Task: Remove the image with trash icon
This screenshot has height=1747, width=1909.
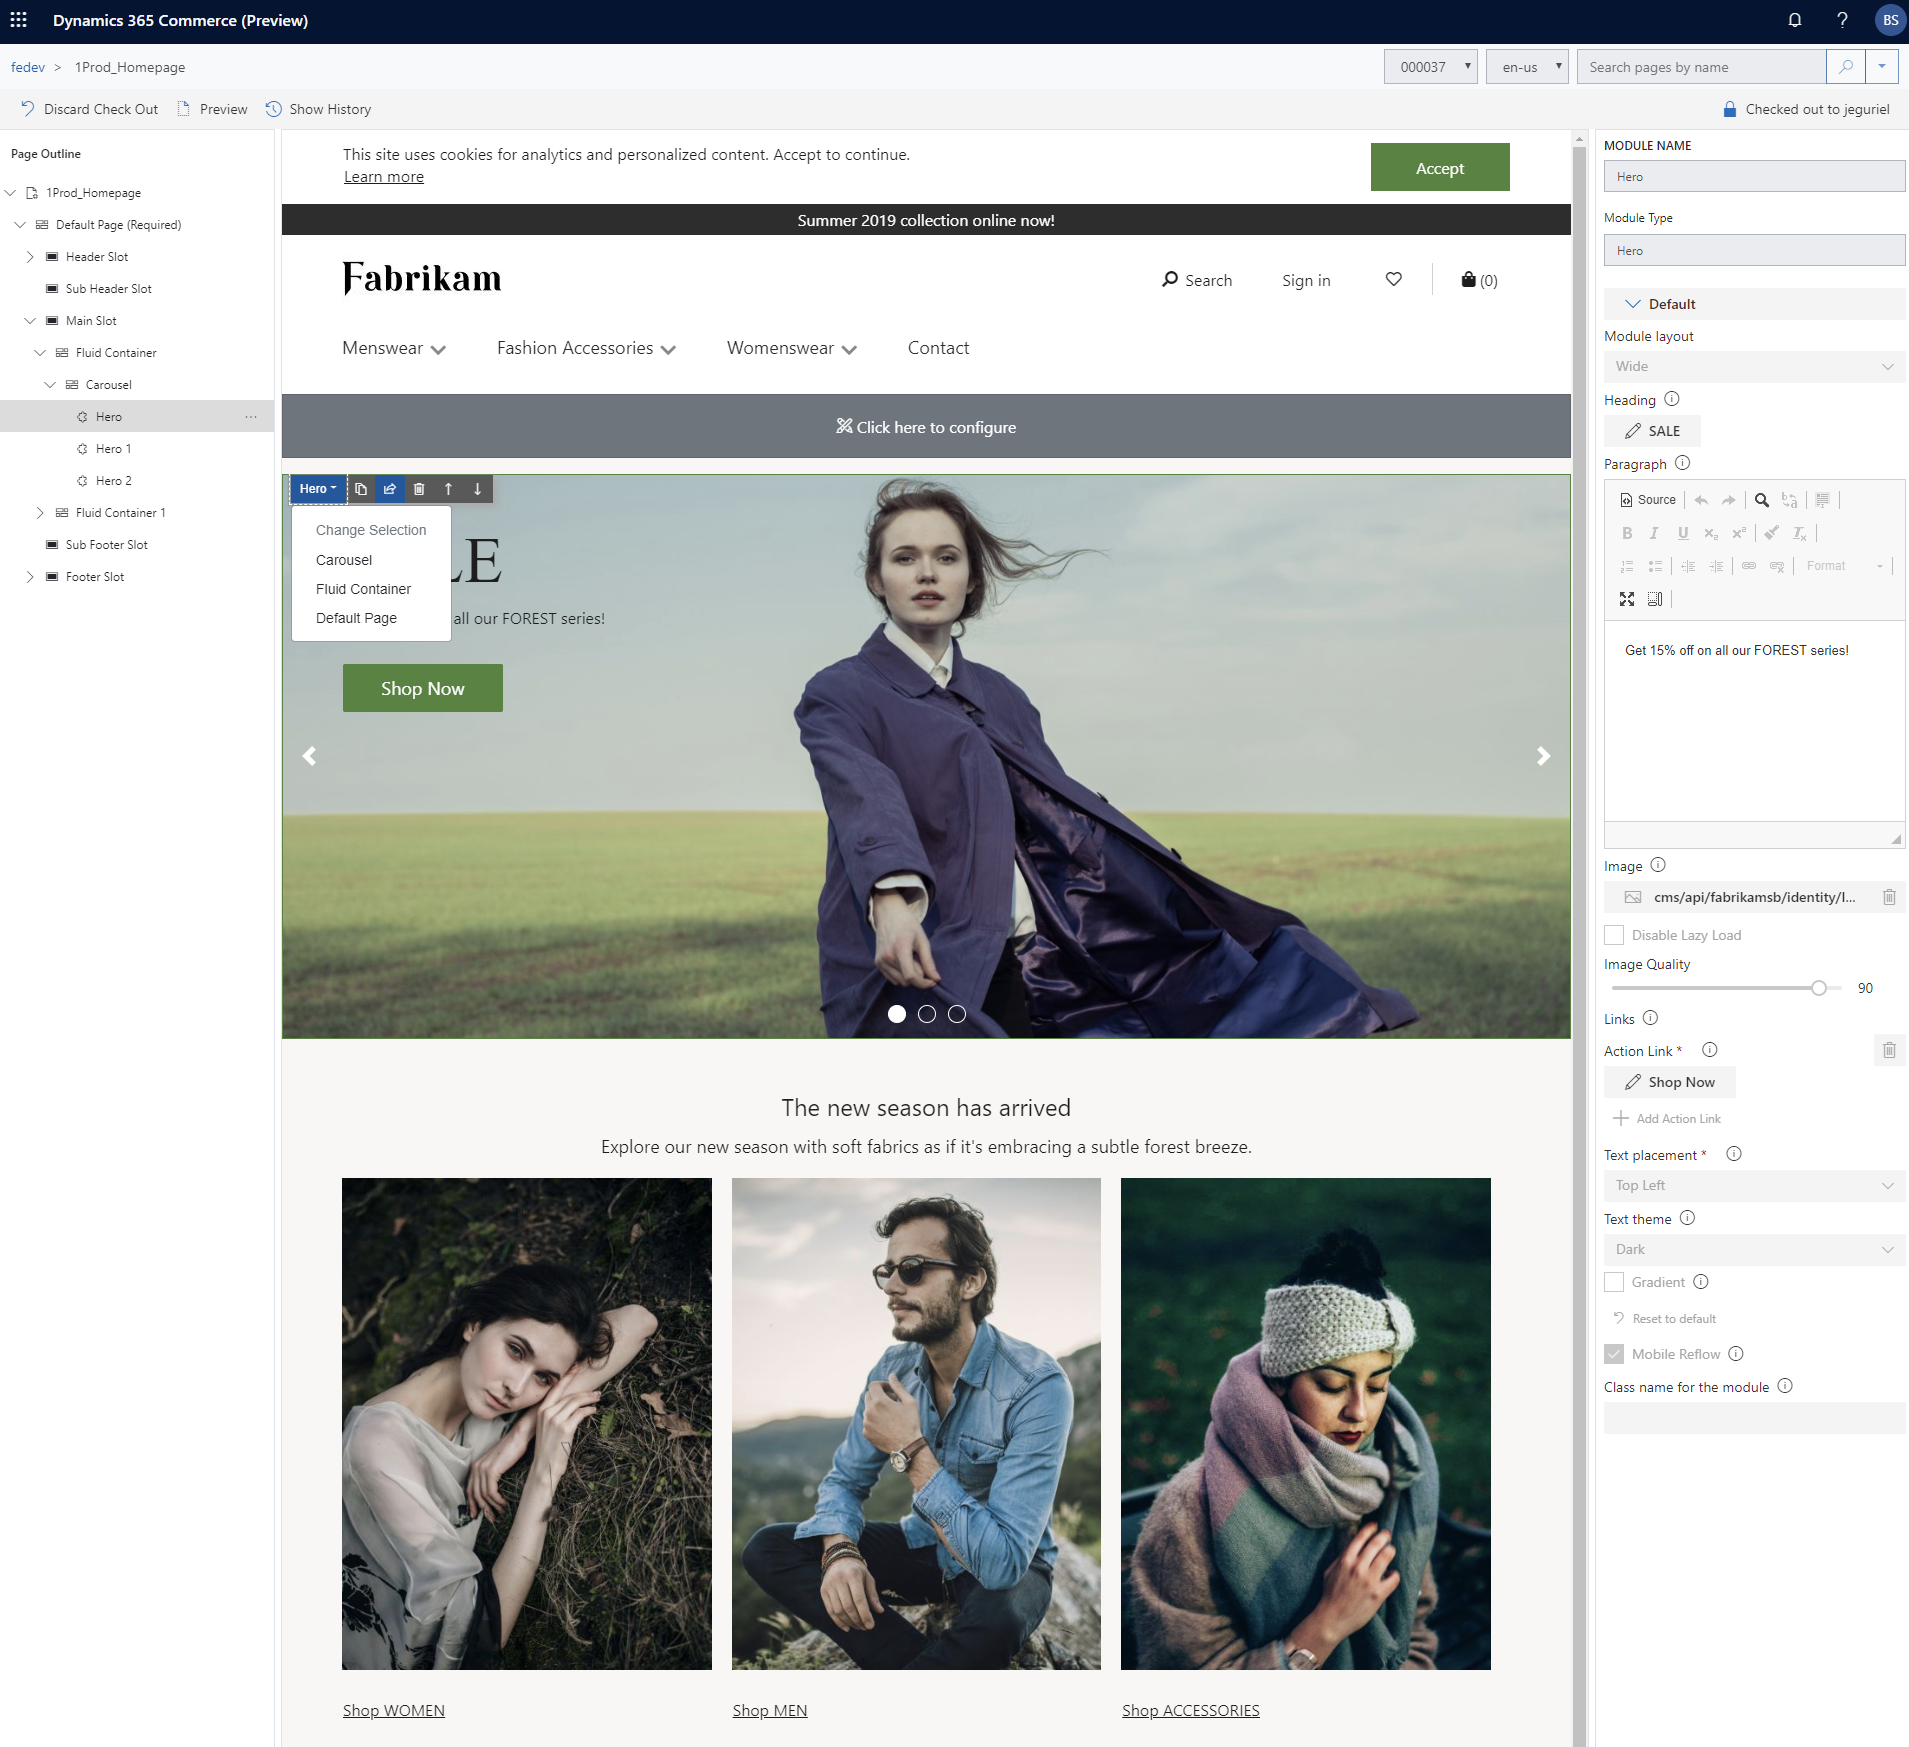Action: coord(1889,897)
